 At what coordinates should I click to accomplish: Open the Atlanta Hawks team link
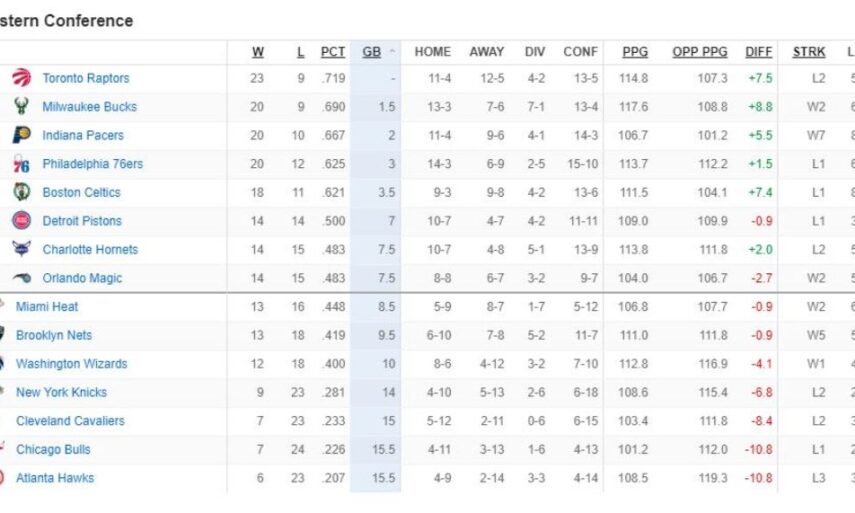tap(55, 478)
